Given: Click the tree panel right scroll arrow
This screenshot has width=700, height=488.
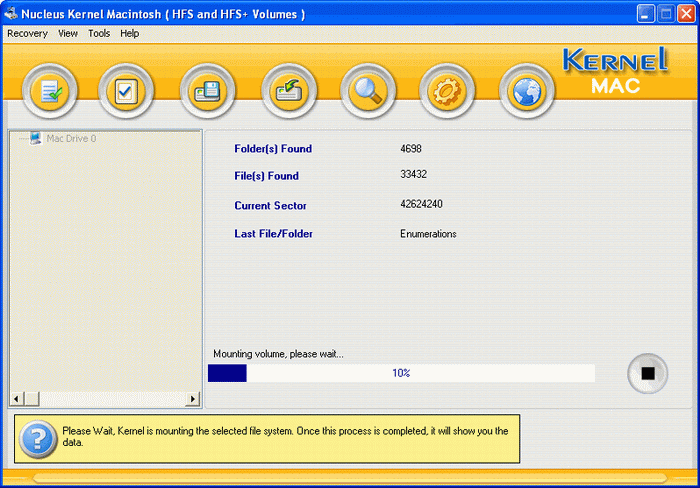Looking at the screenshot, I should tap(192, 399).
